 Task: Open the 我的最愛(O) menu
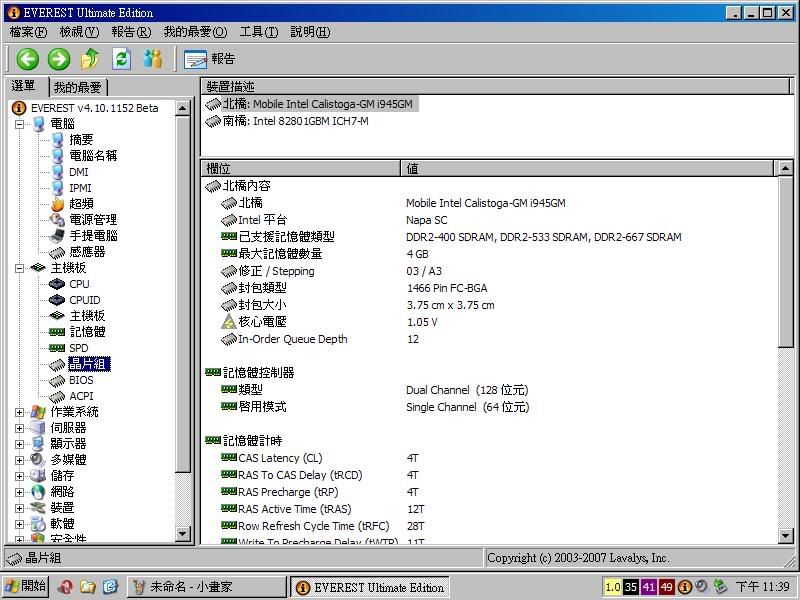click(x=195, y=32)
